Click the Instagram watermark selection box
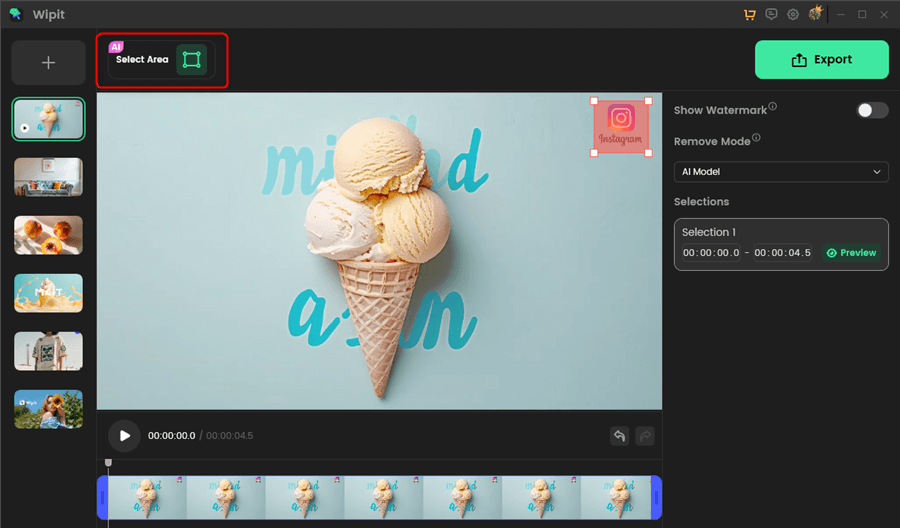 point(621,127)
